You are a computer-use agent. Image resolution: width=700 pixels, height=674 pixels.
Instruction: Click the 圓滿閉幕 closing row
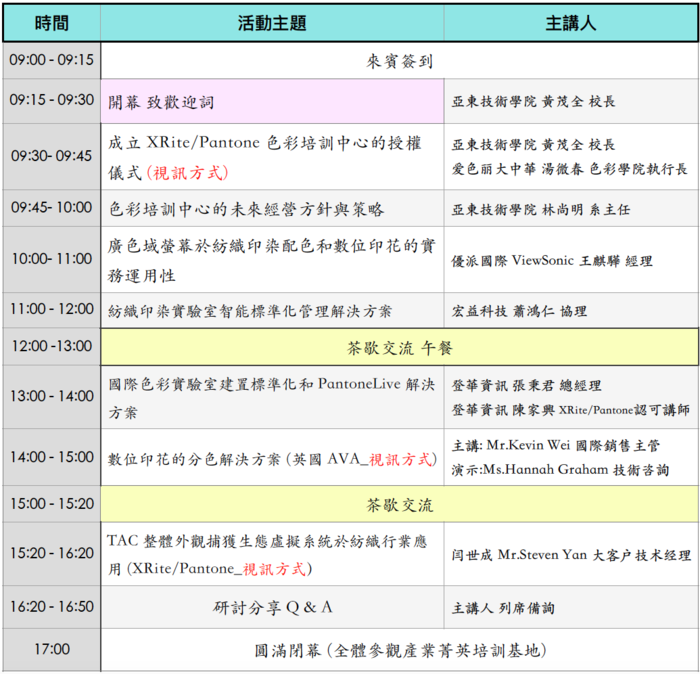399,650
